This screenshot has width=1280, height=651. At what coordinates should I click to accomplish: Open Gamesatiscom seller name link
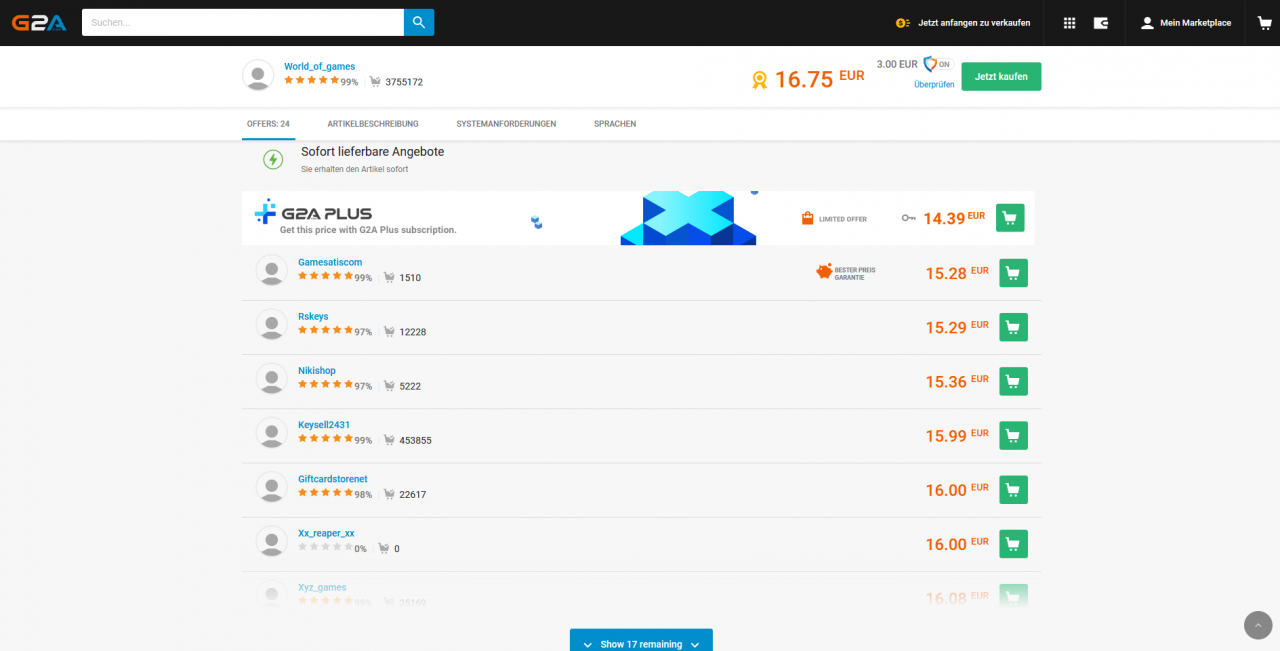[x=330, y=262]
